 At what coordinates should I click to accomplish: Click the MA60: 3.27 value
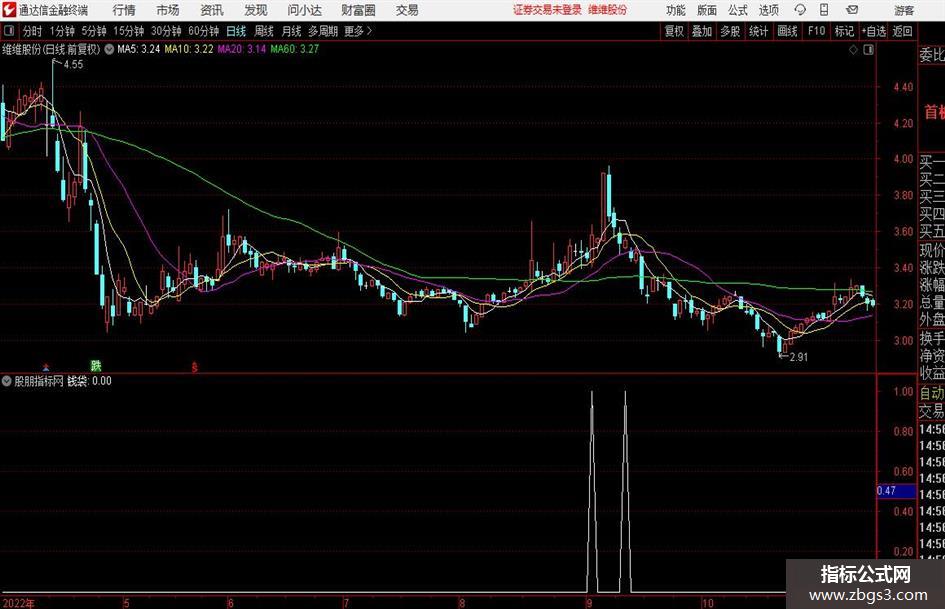295,49
